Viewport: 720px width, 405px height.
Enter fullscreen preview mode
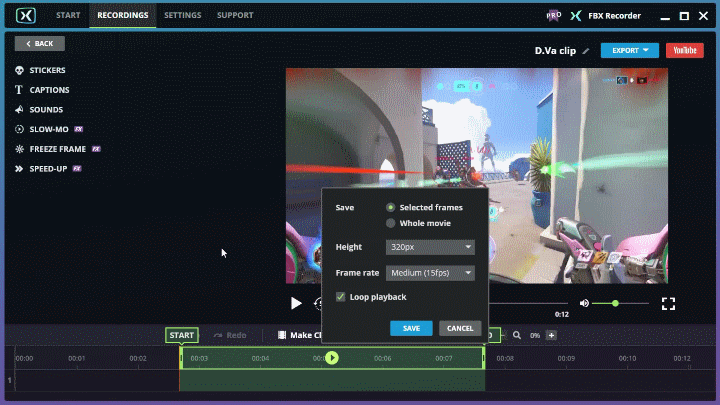pyautogui.click(x=668, y=304)
